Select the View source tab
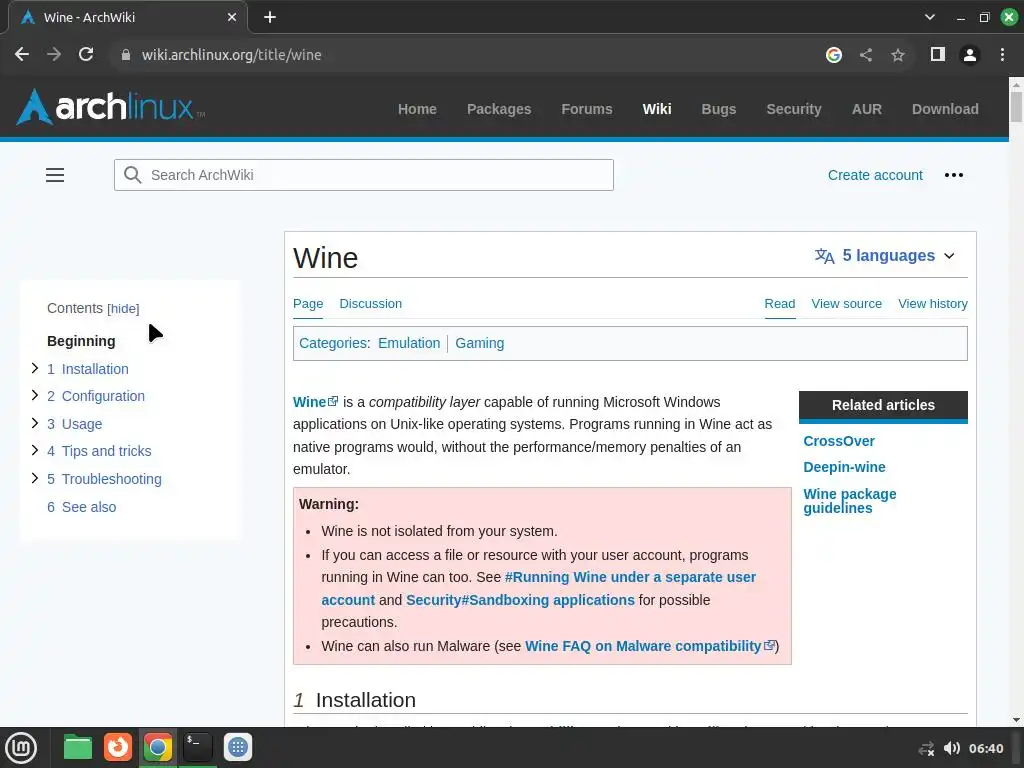Viewport: 1024px width, 768px height. pyautogui.click(x=846, y=304)
